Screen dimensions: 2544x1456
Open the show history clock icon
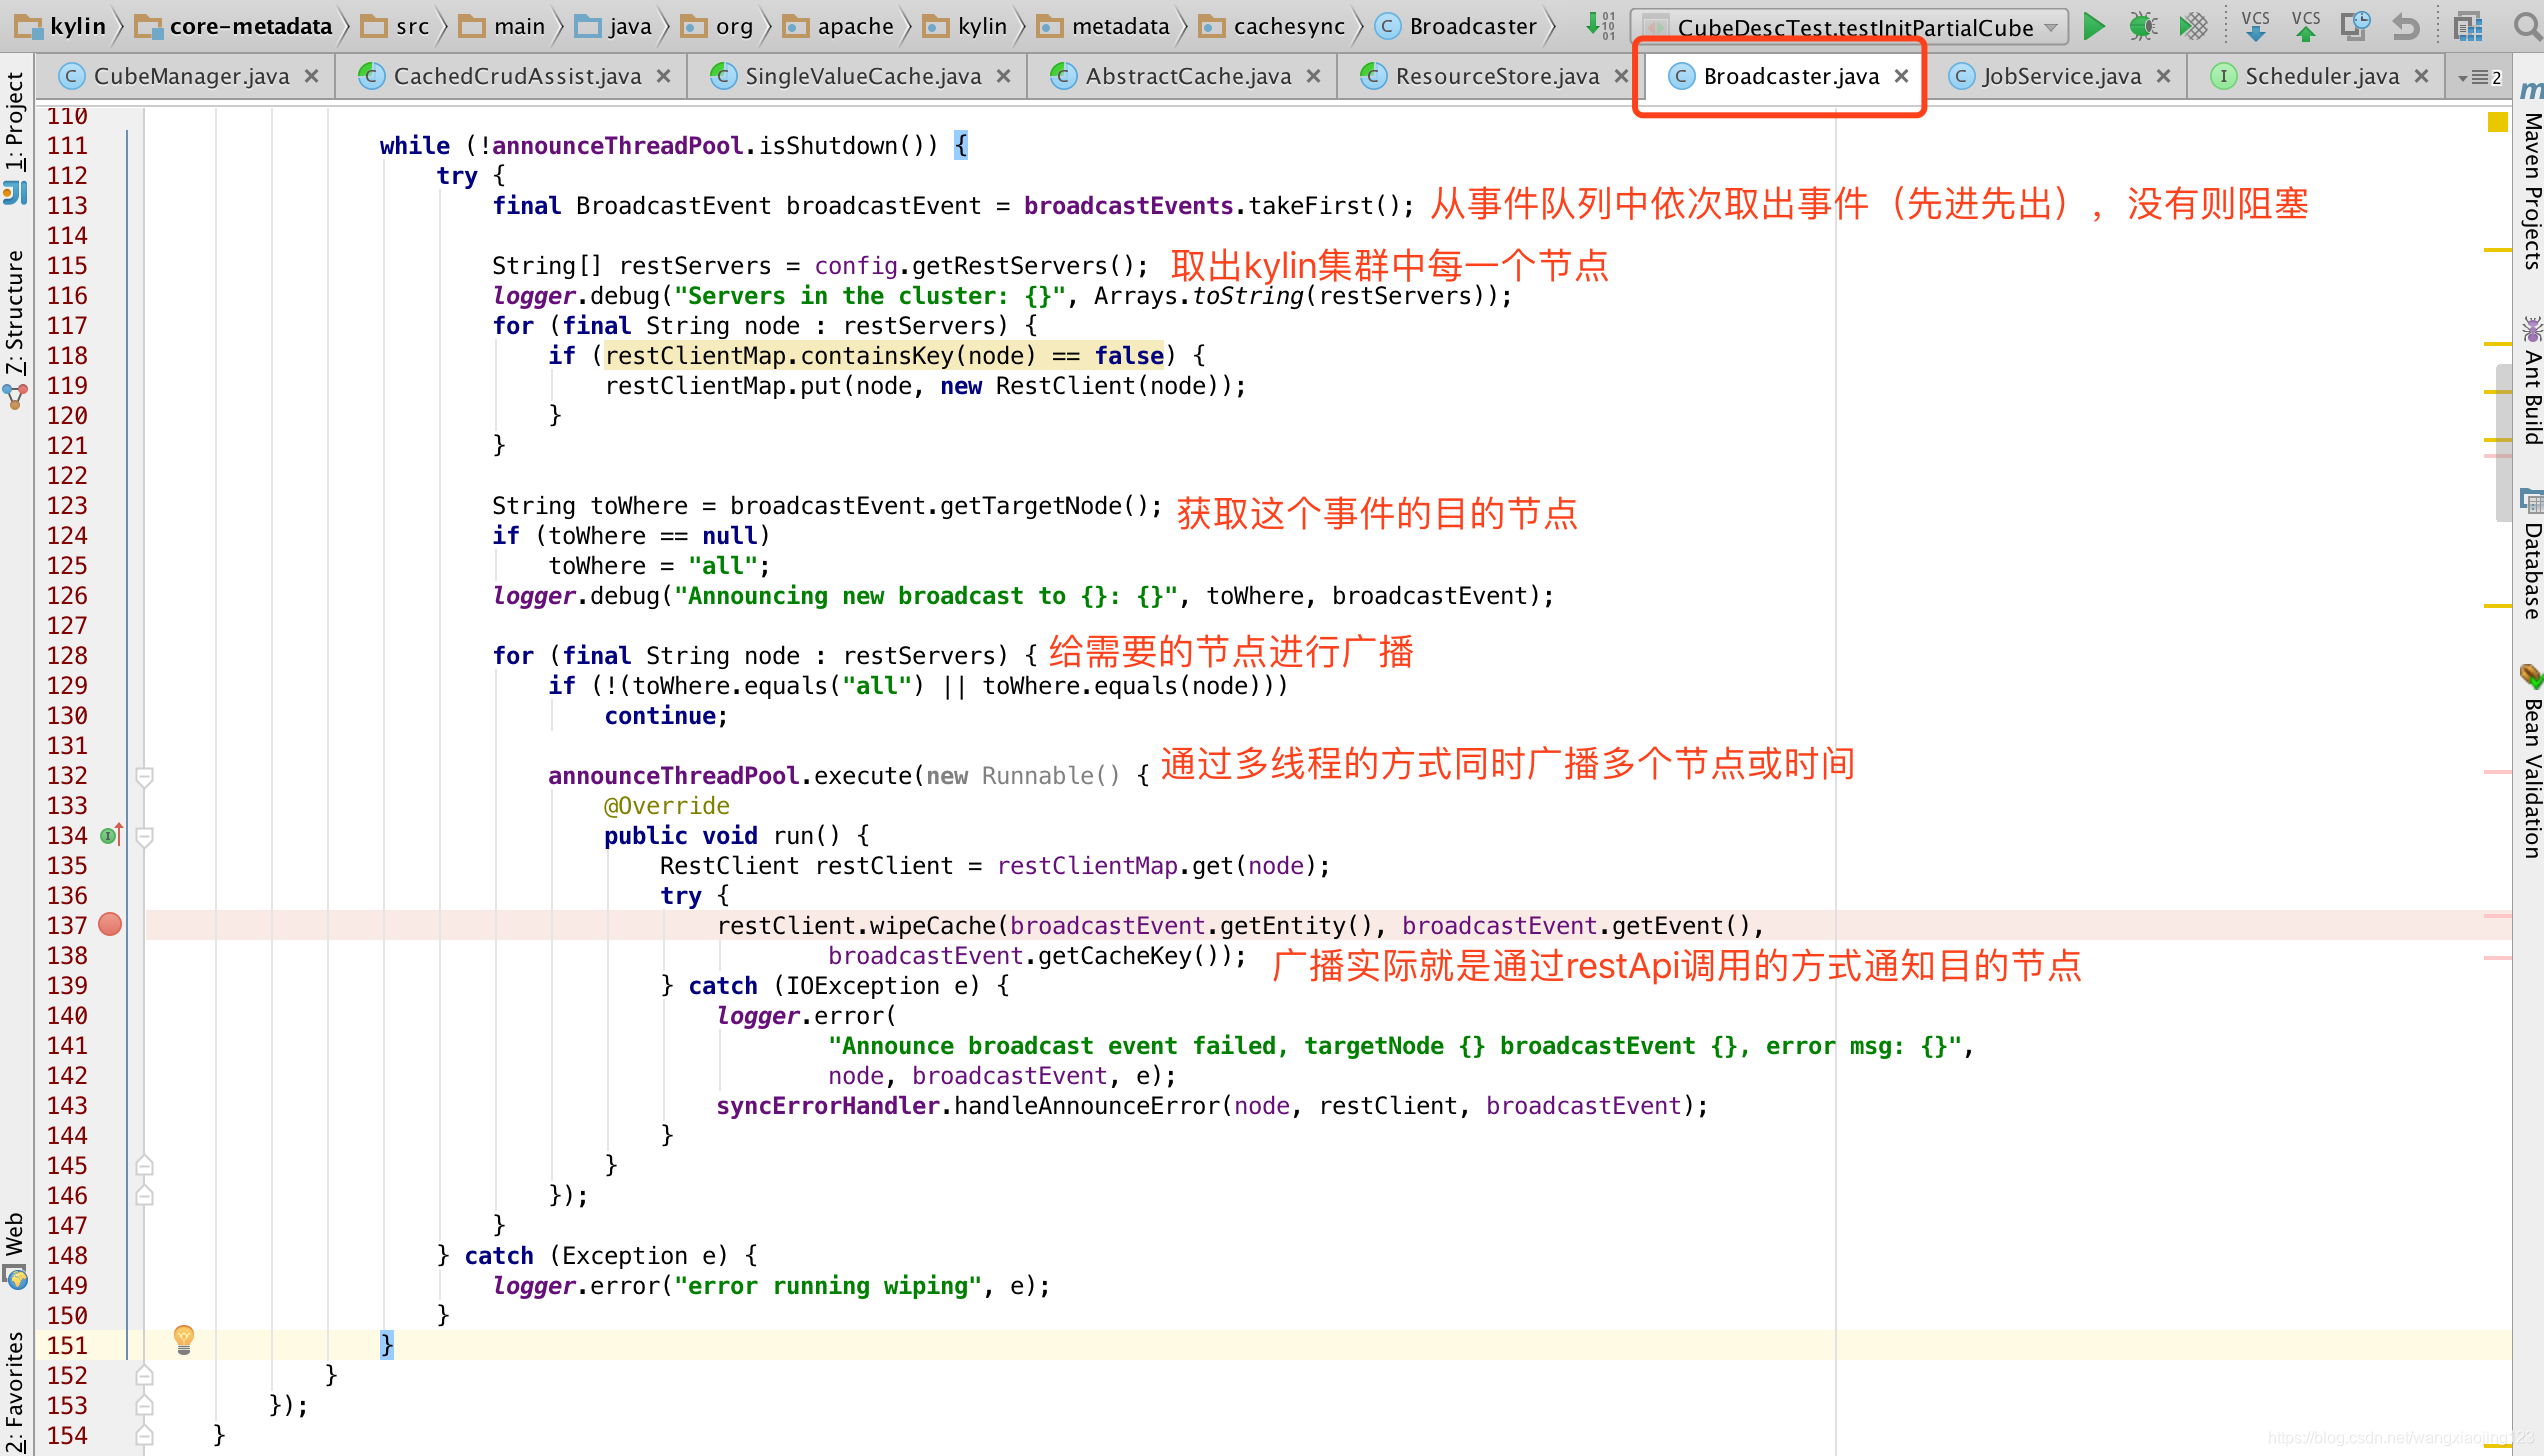pos(2355,26)
